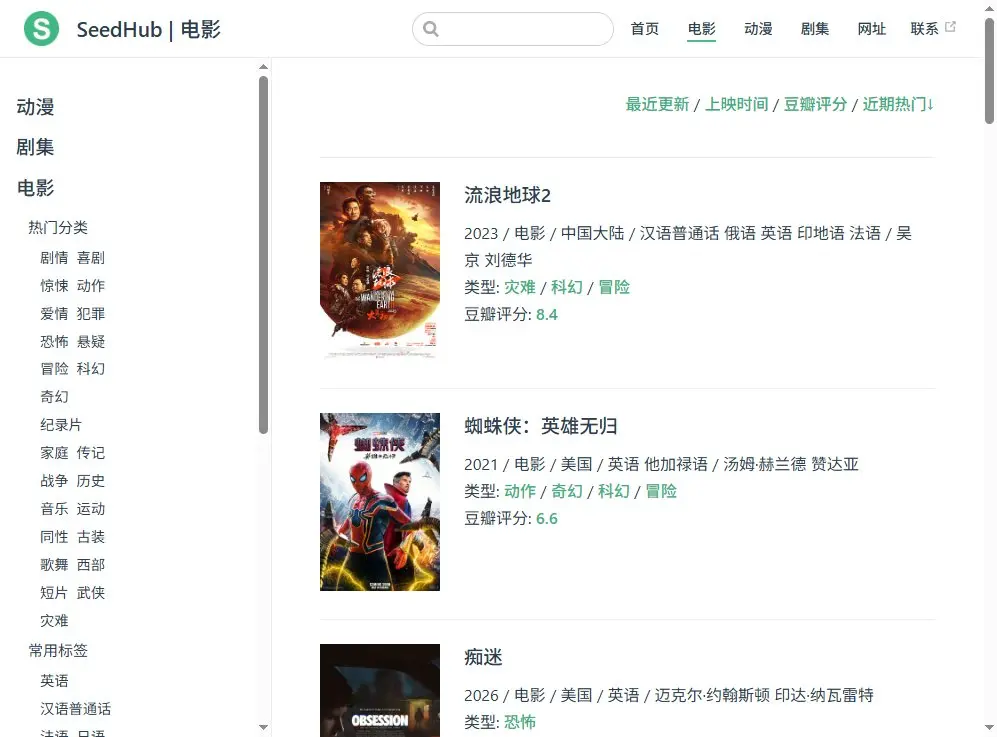Open the OBSESSION poster thumbnail
Screen dimensions: 997x737
[x=380, y=691]
